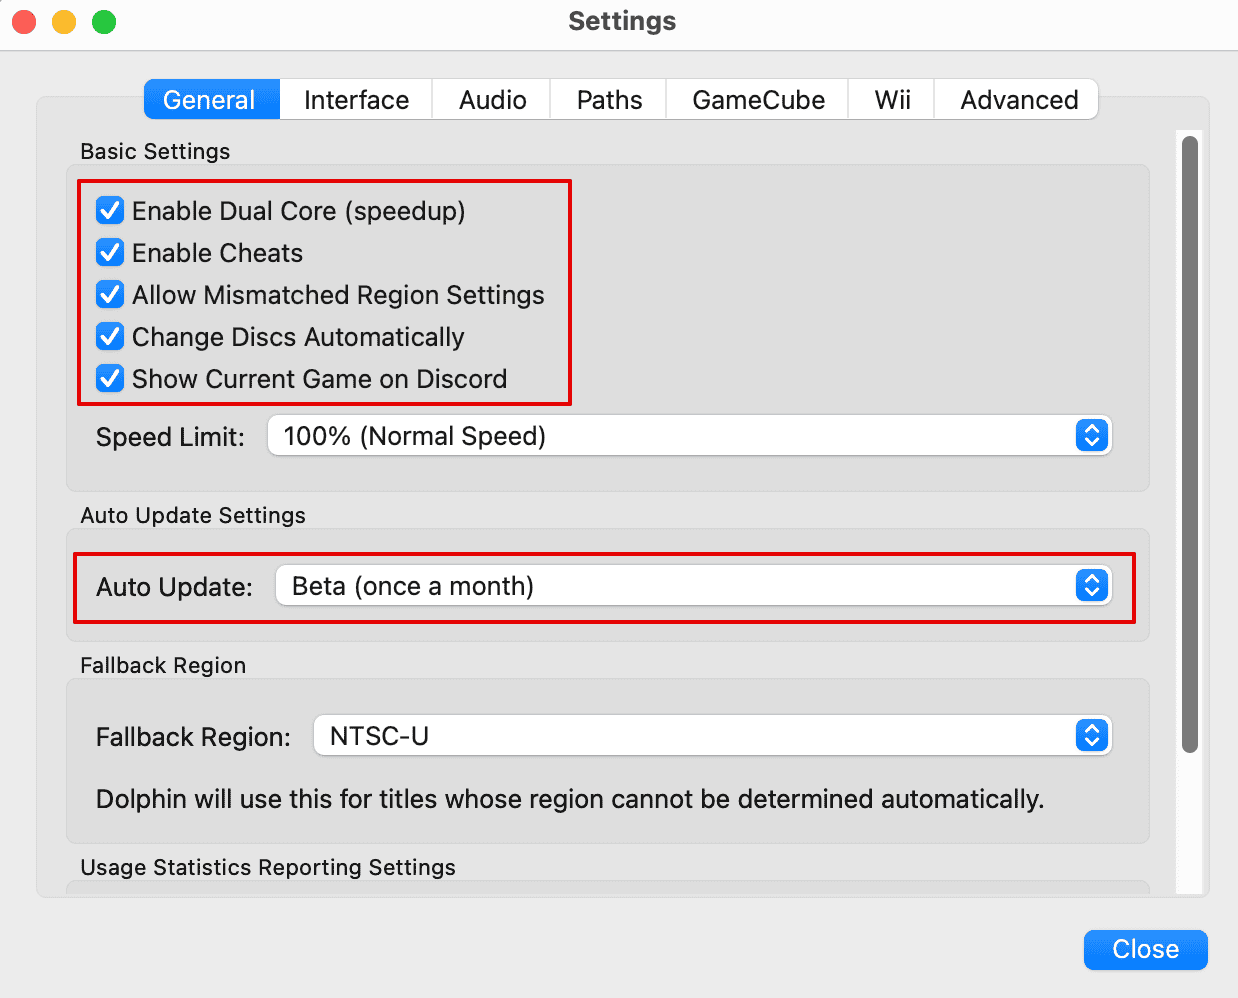The image size is (1238, 998).
Task: Switch to the Interface tab
Action: 356,100
